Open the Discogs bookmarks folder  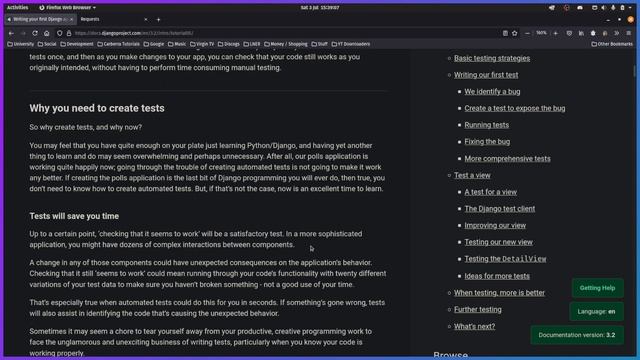229,44
